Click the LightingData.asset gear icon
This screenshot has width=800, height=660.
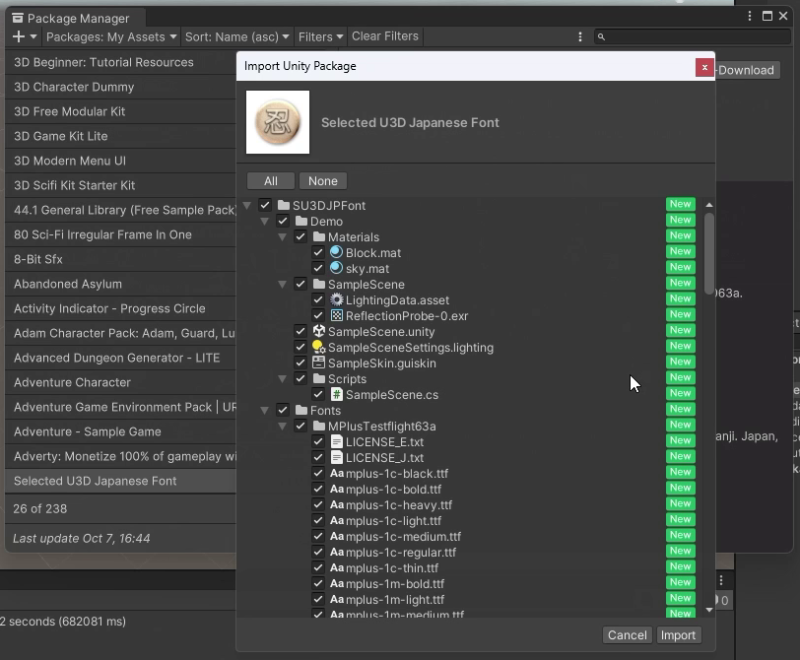point(337,300)
